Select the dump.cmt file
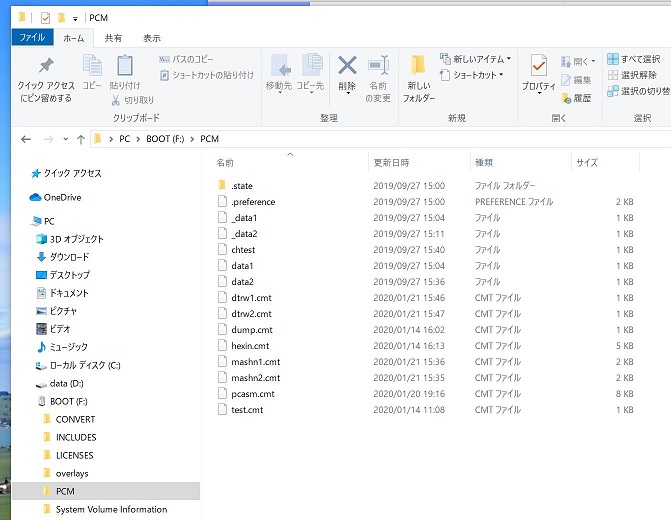The image size is (671, 520). (245, 330)
